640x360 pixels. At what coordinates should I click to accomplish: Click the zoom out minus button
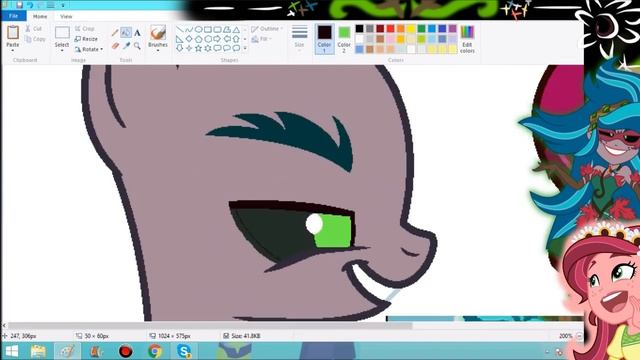579,336
